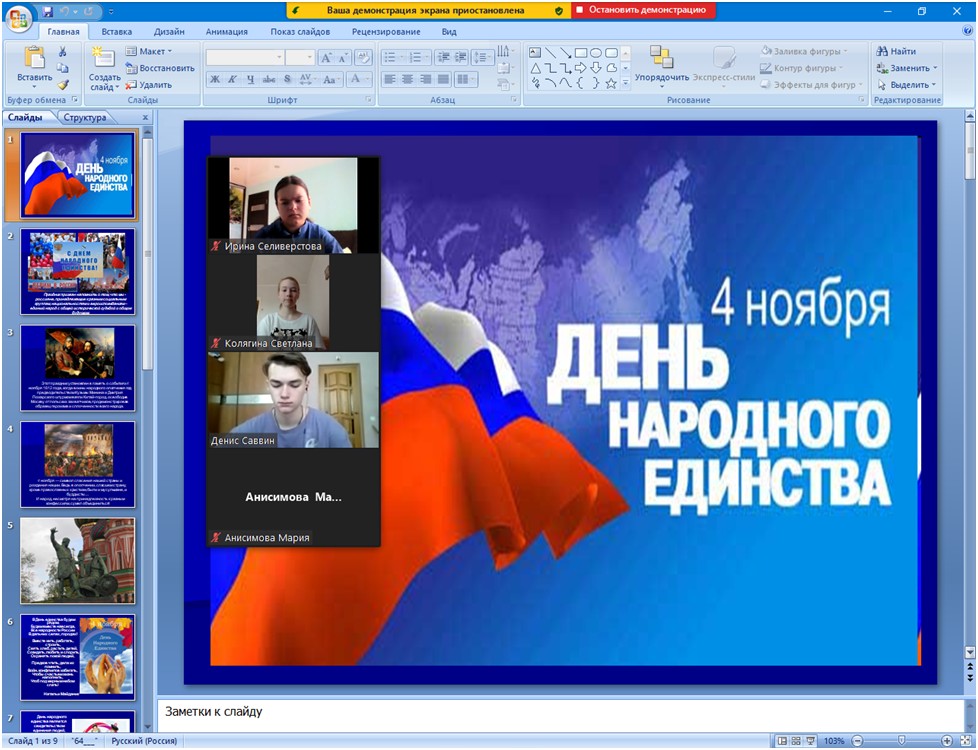Click the Clear formatting icon
The width and height of the screenshot is (978, 750).
pos(364,58)
